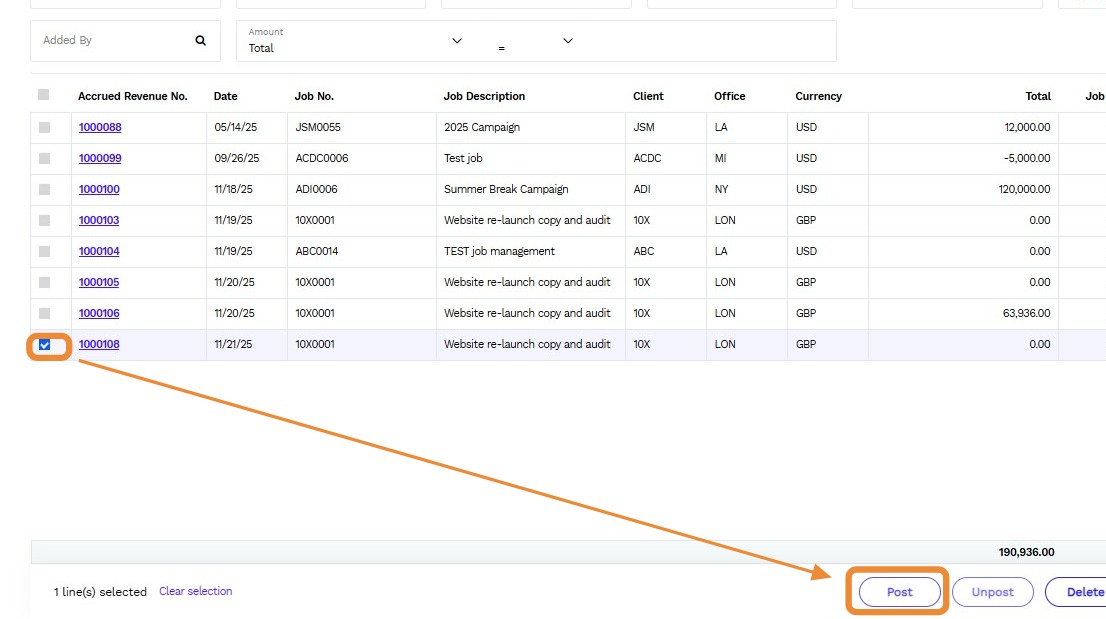This screenshot has height=619, width=1106.
Task: Click Clear selection link
Action: [x=195, y=592]
